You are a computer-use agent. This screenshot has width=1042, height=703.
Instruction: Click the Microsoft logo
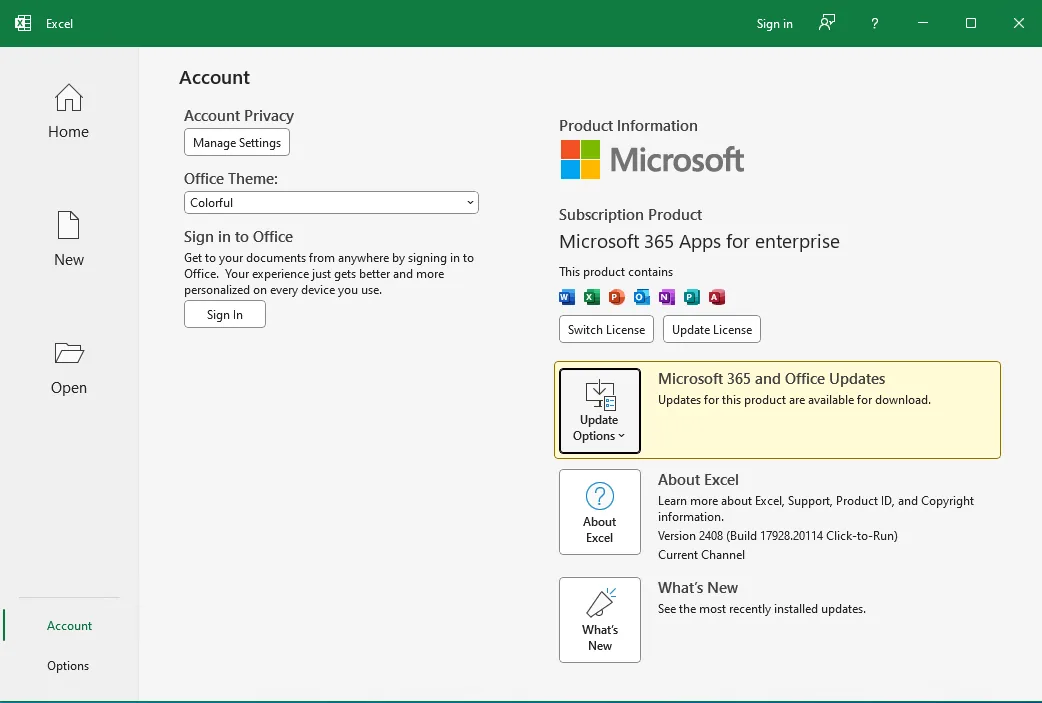(652, 159)
